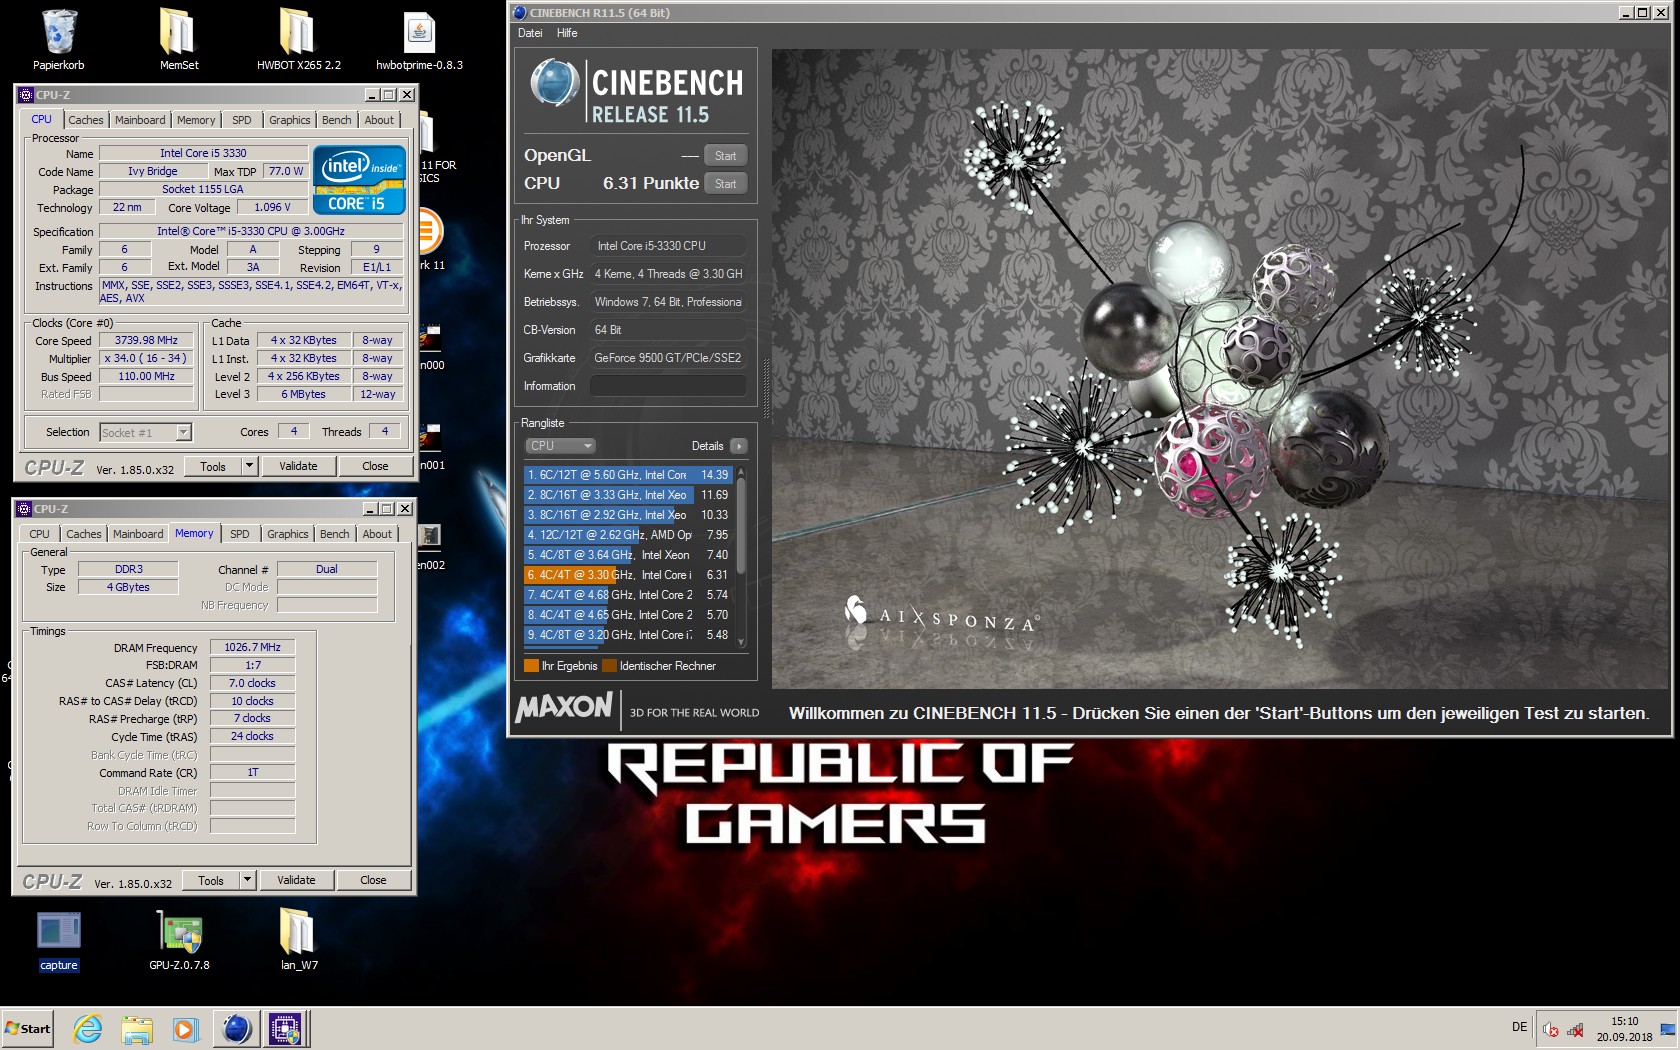Click the Cinebench title bar icon
Screen dimensions: 1680x1050
click(x=519, y=13)
